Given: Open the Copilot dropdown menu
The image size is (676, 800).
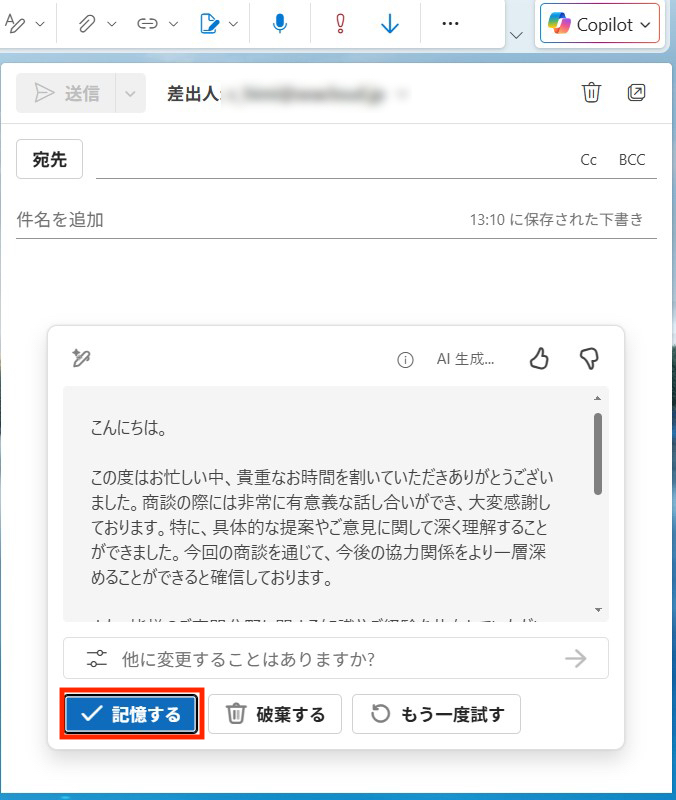Looking at the screenshot, I should click(x=599, y=24).
